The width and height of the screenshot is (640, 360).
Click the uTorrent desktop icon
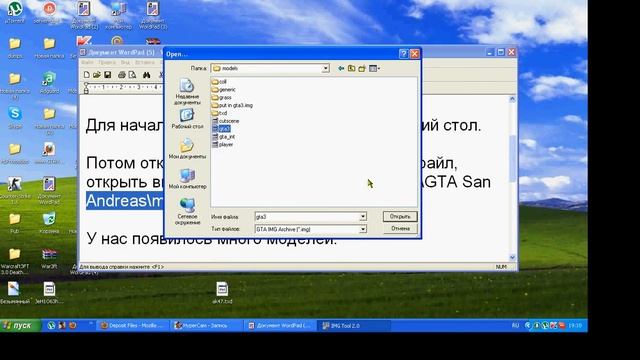[x=15, y=12]
